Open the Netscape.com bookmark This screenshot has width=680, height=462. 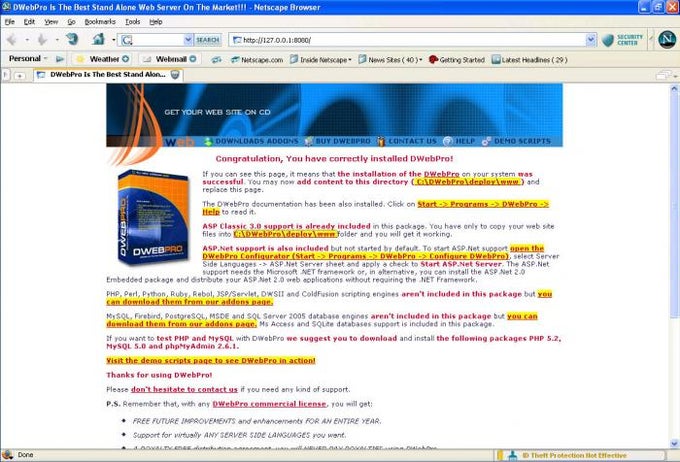257,60
